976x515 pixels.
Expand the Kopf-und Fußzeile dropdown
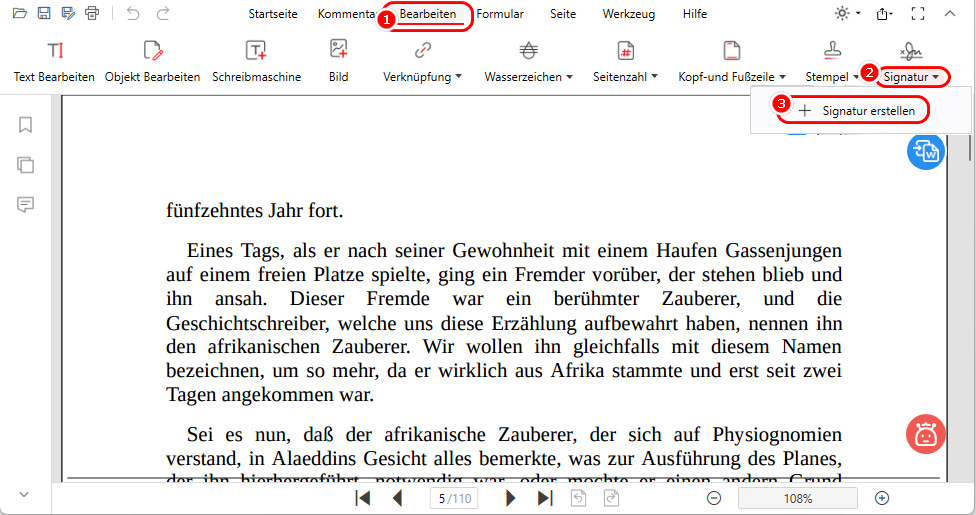pos(782,77)
